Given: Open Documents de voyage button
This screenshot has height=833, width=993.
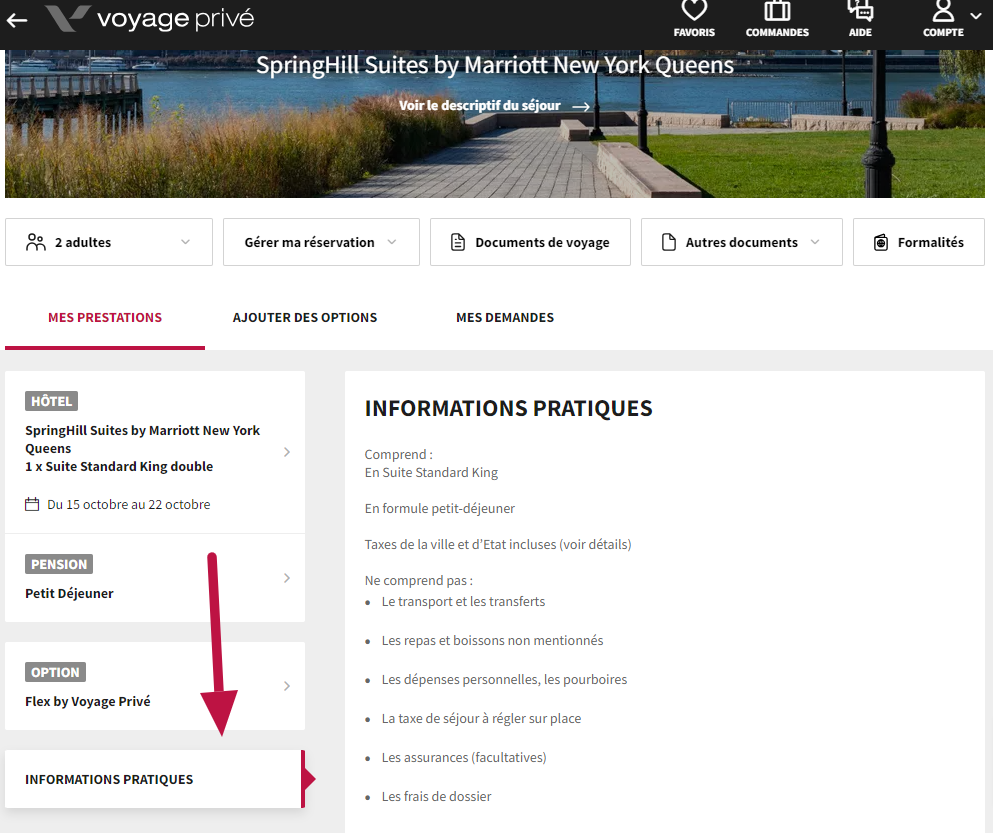Looking at the screenshot, I should 530,242.
